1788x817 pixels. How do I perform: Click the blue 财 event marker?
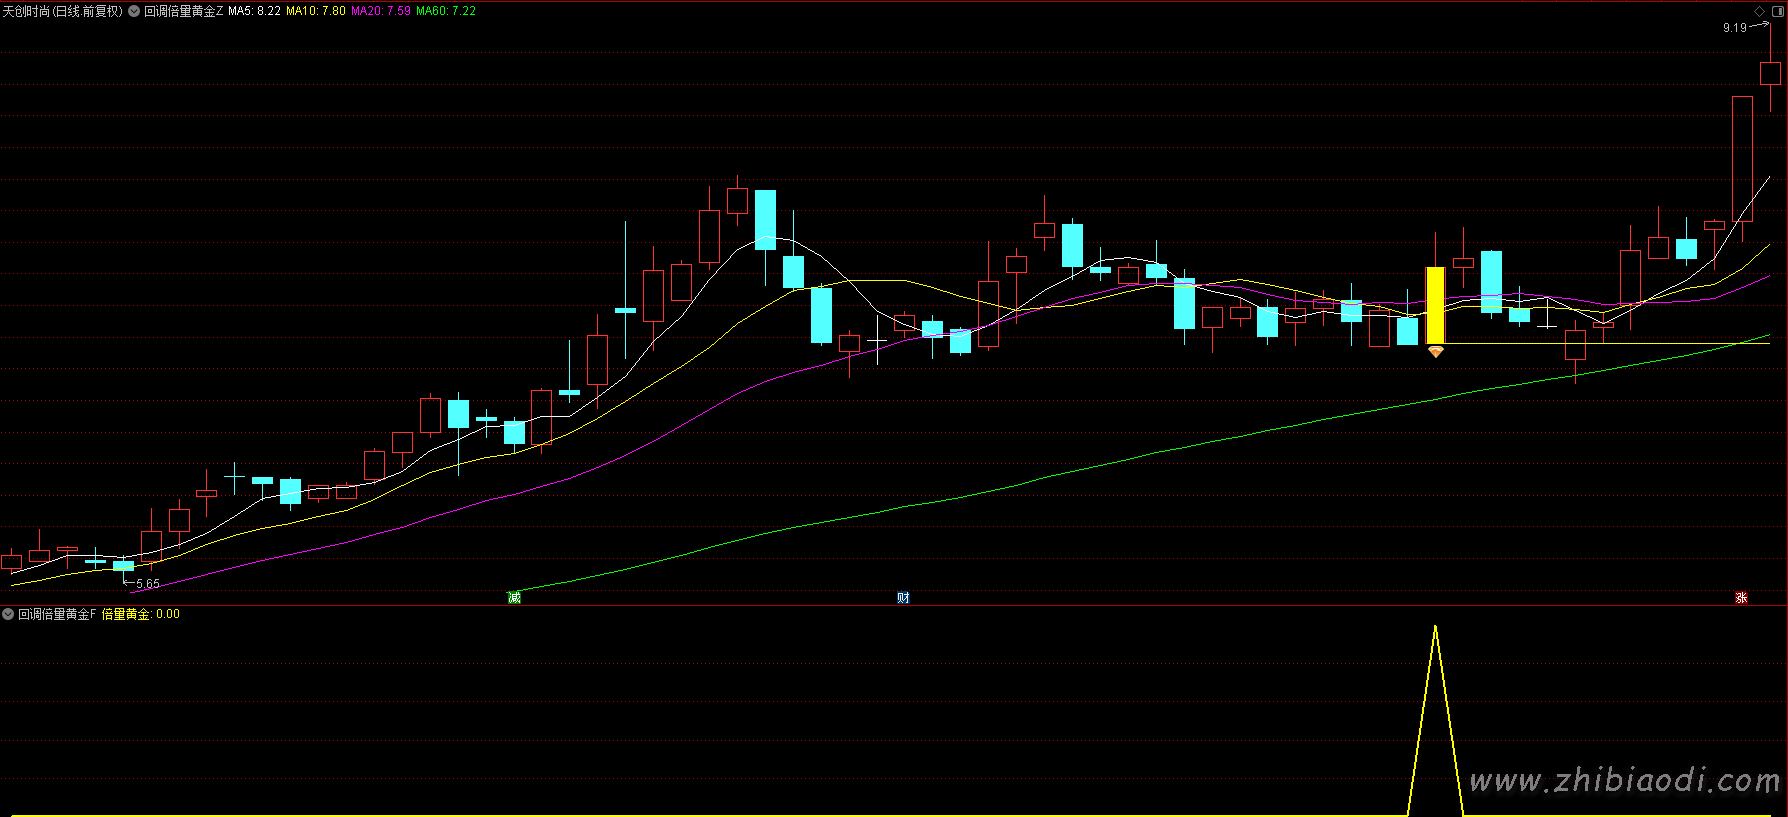[903, 598]
